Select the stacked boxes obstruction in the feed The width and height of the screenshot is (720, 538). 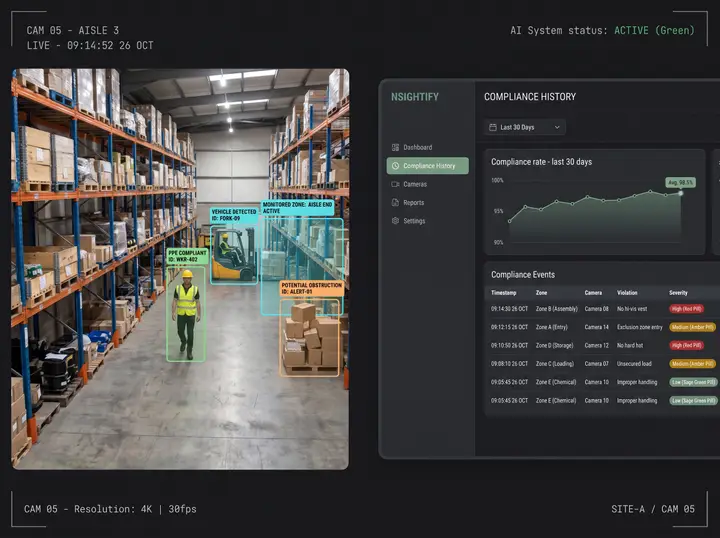pos(309,337)
